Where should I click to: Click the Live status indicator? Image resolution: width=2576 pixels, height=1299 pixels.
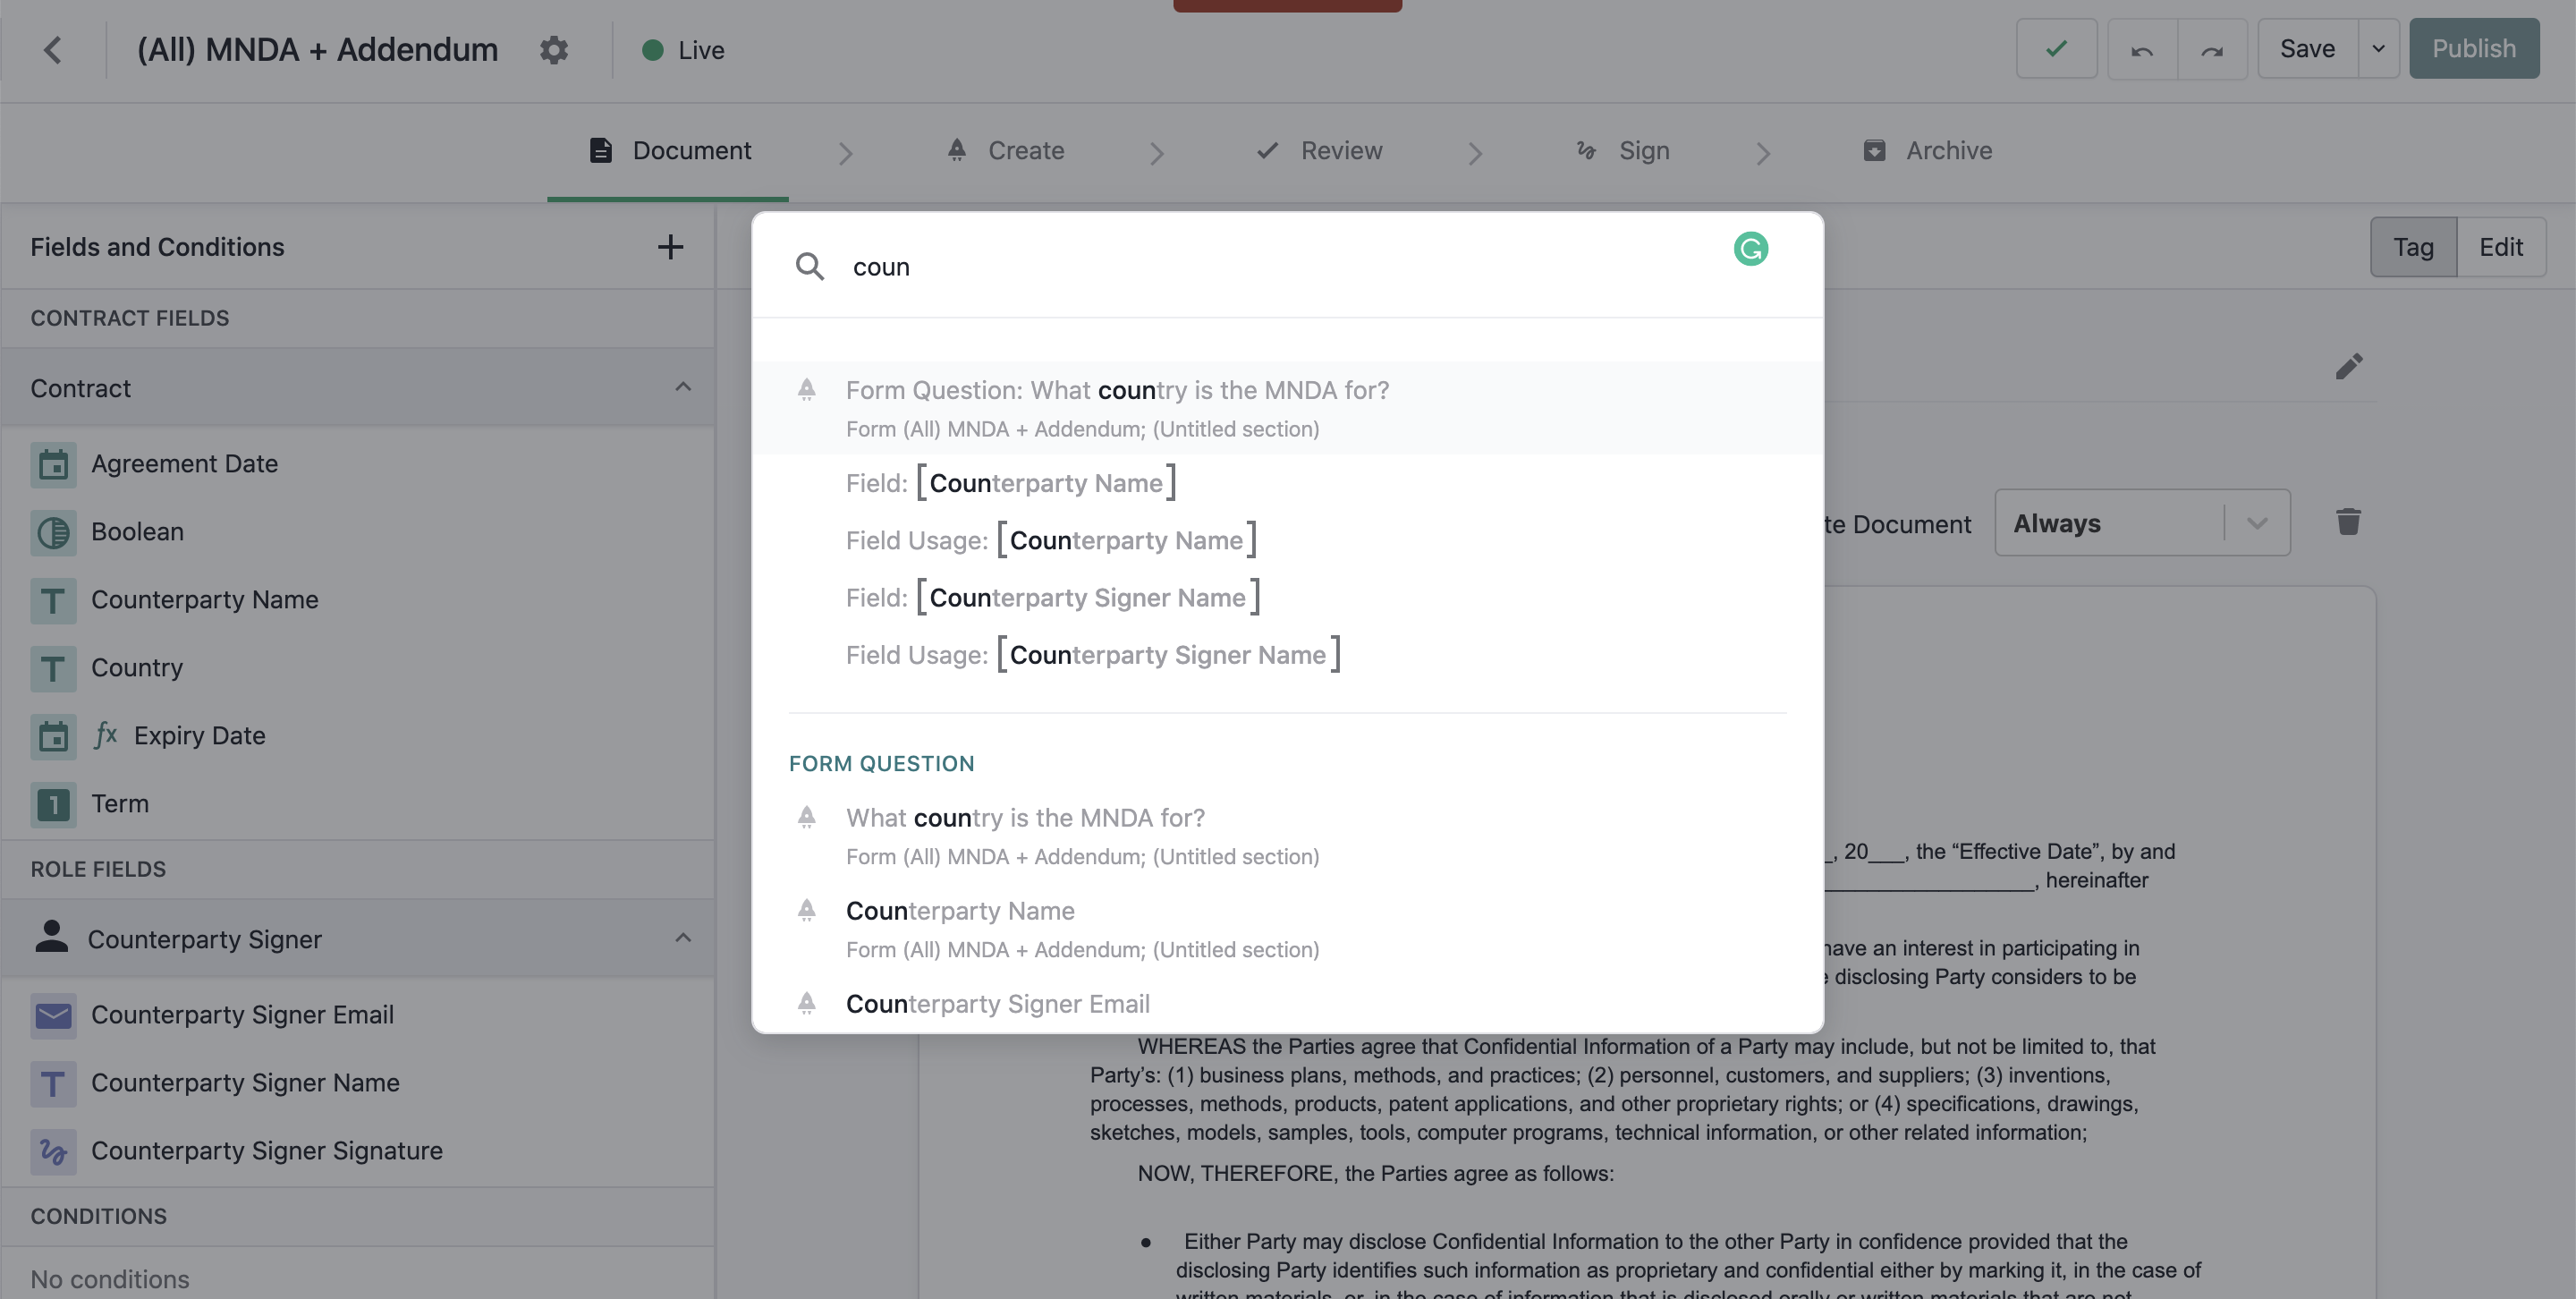point(683,50)
